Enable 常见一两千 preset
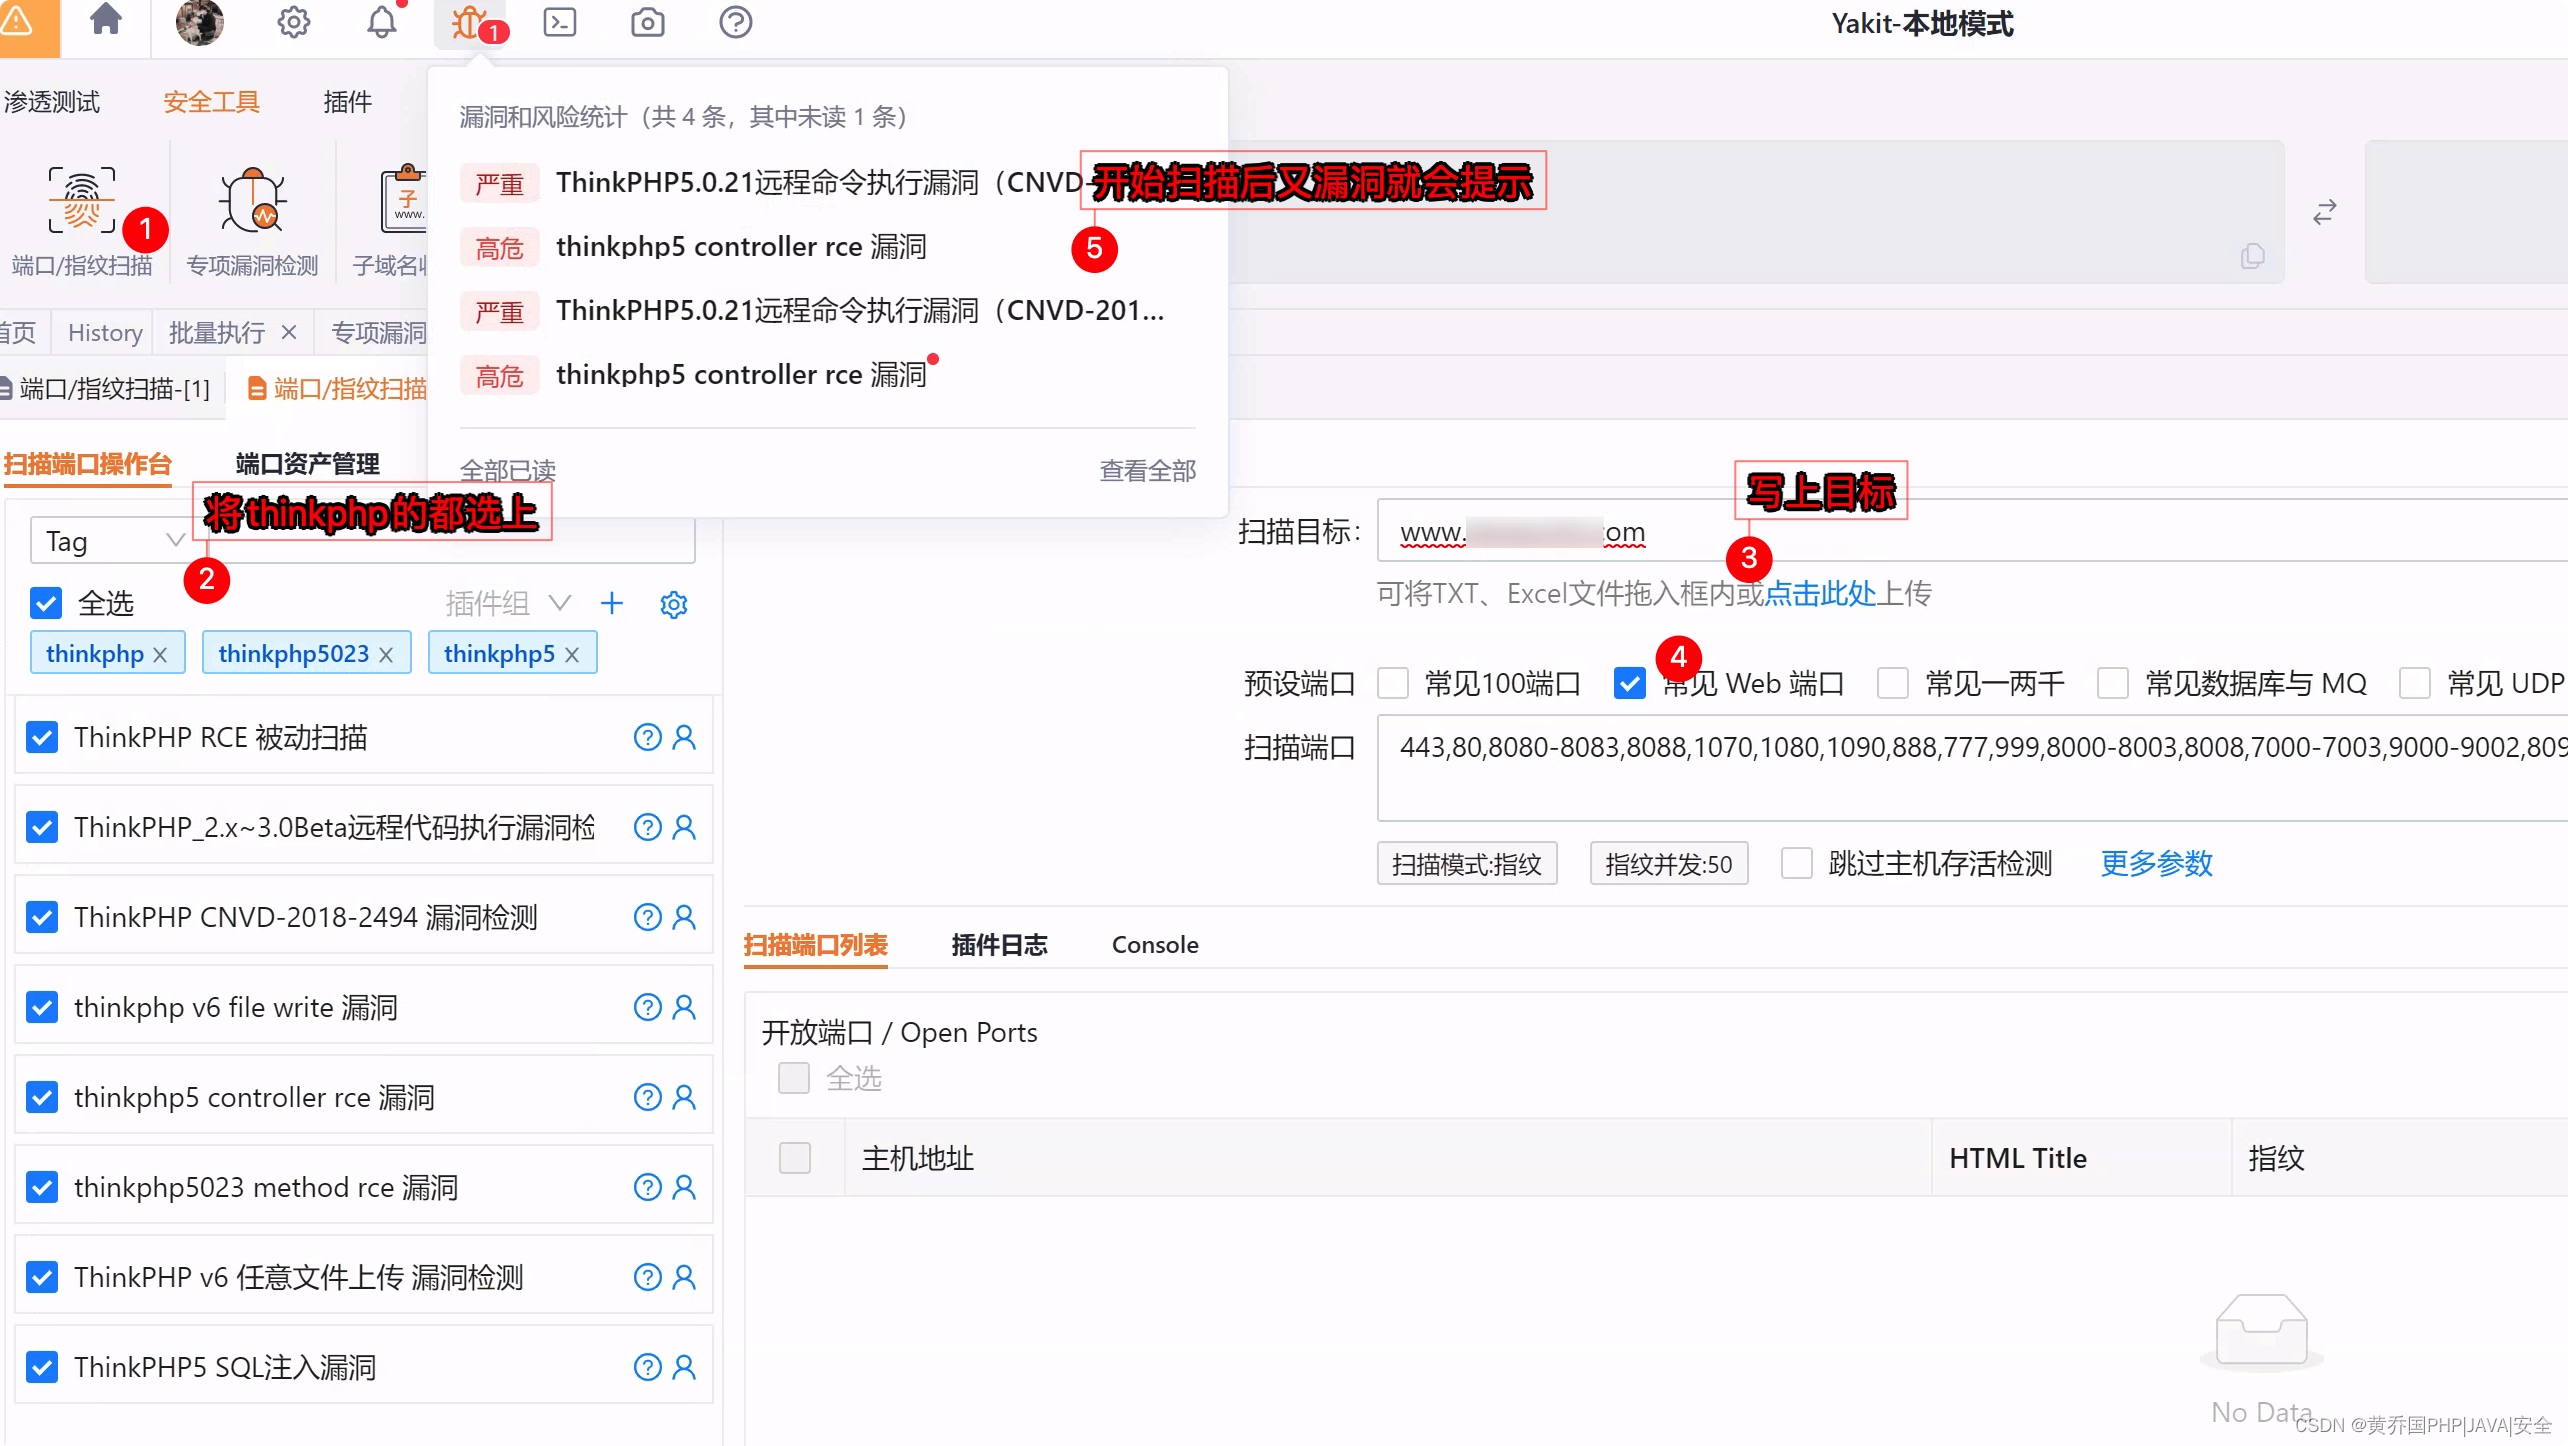 pyautogui.click(x=1893, y=683)
